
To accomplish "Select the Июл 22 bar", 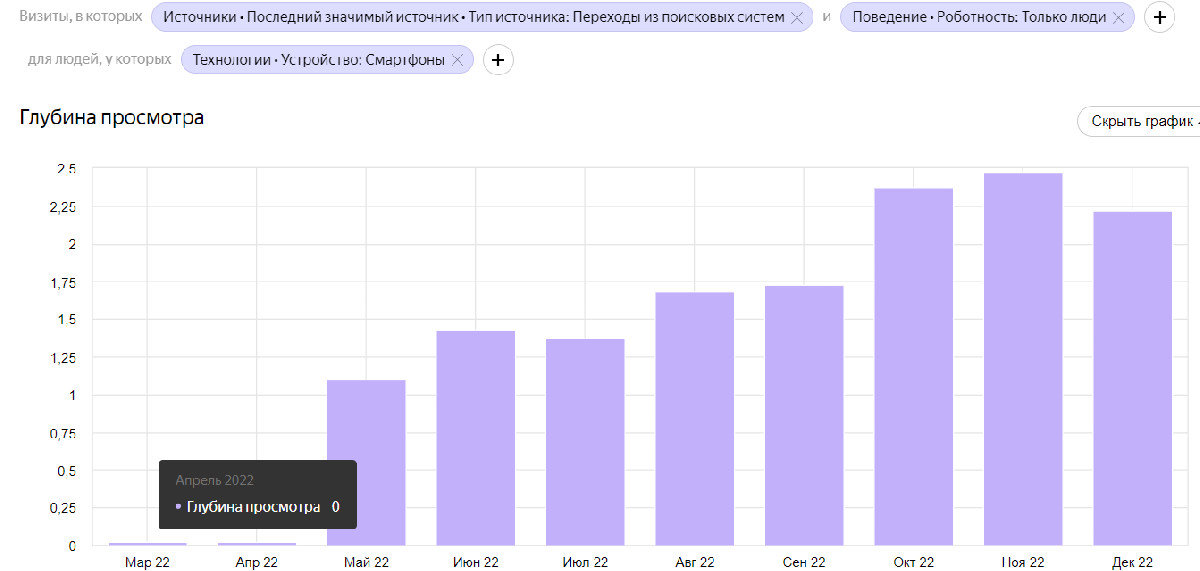I will 585,442.
